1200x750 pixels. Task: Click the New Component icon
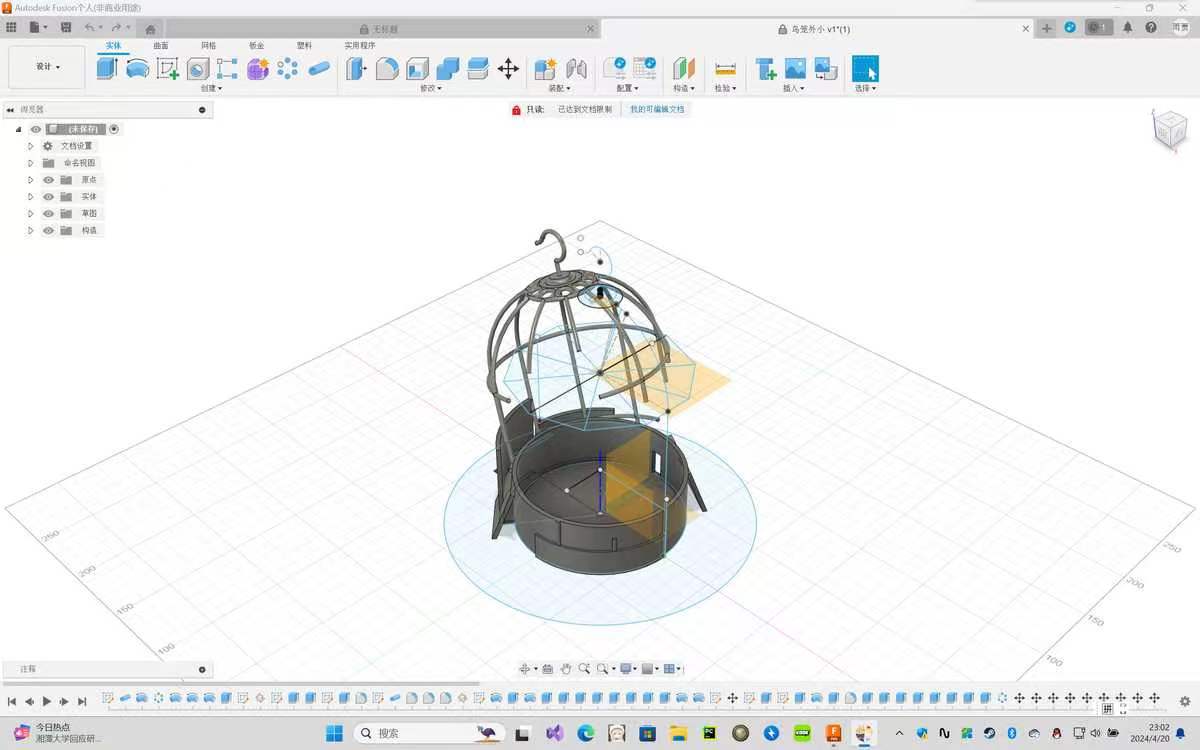[x=546, y=68]
